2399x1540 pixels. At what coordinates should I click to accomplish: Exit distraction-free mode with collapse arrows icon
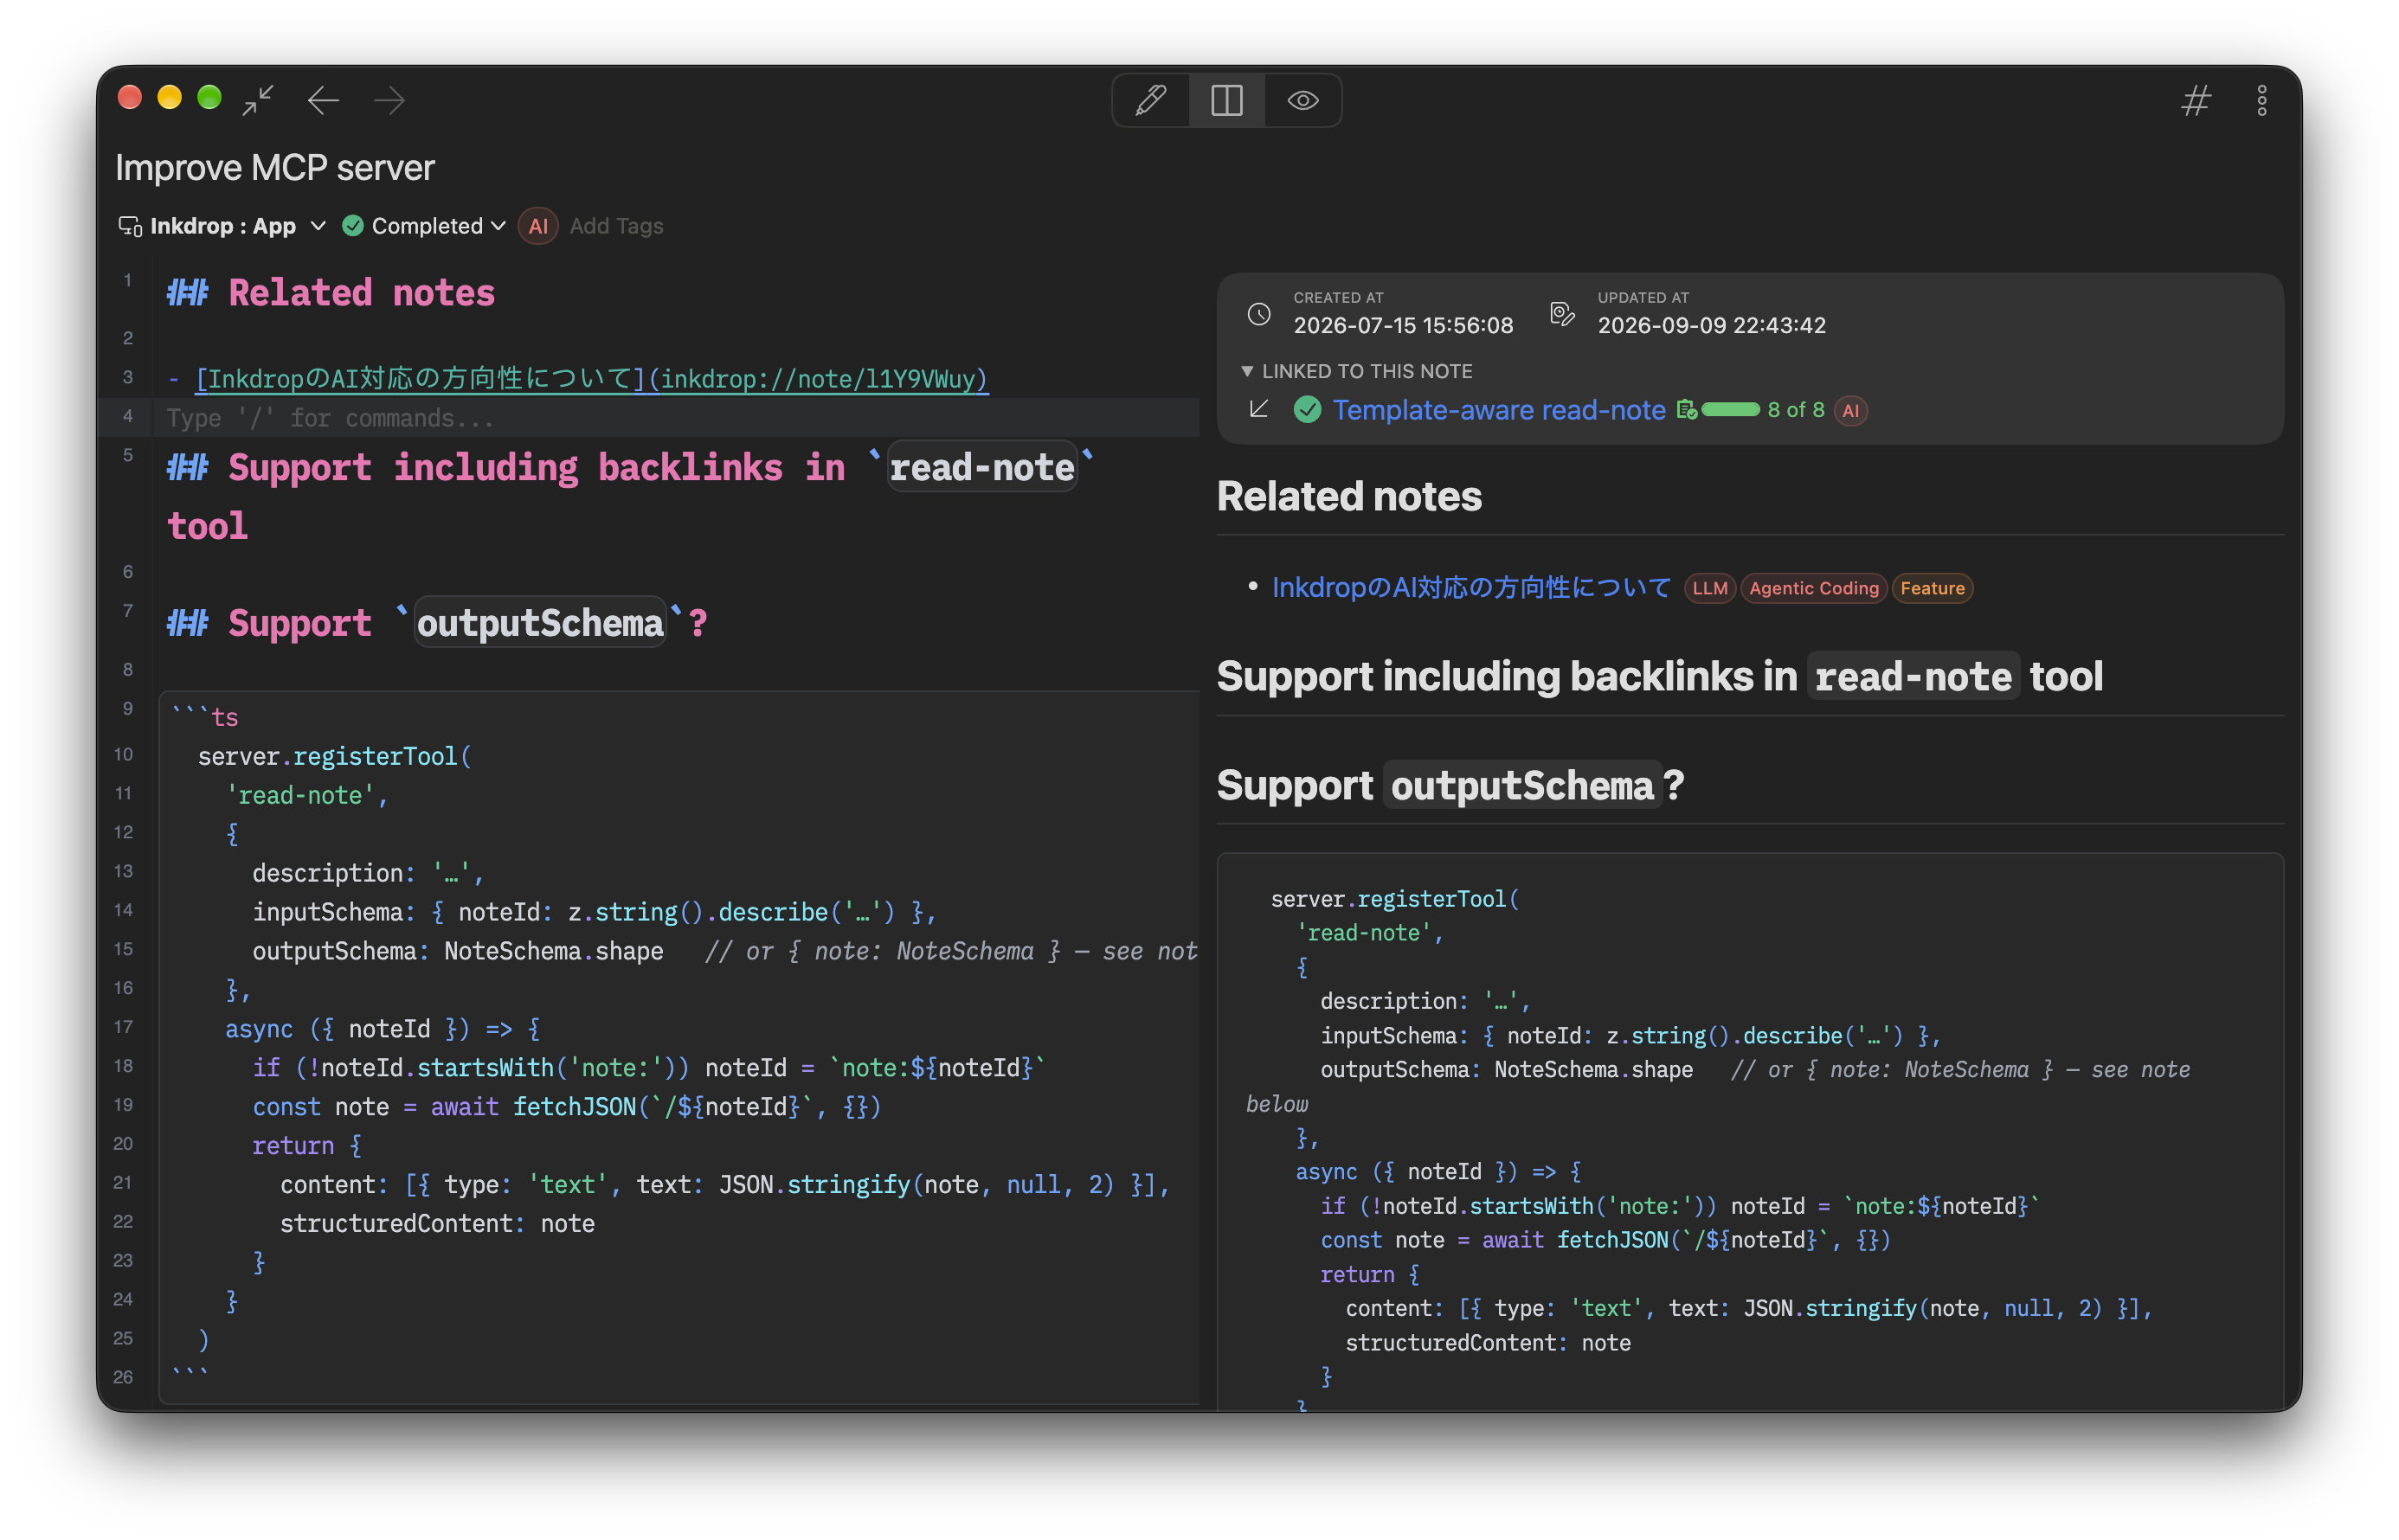point(258,100)
